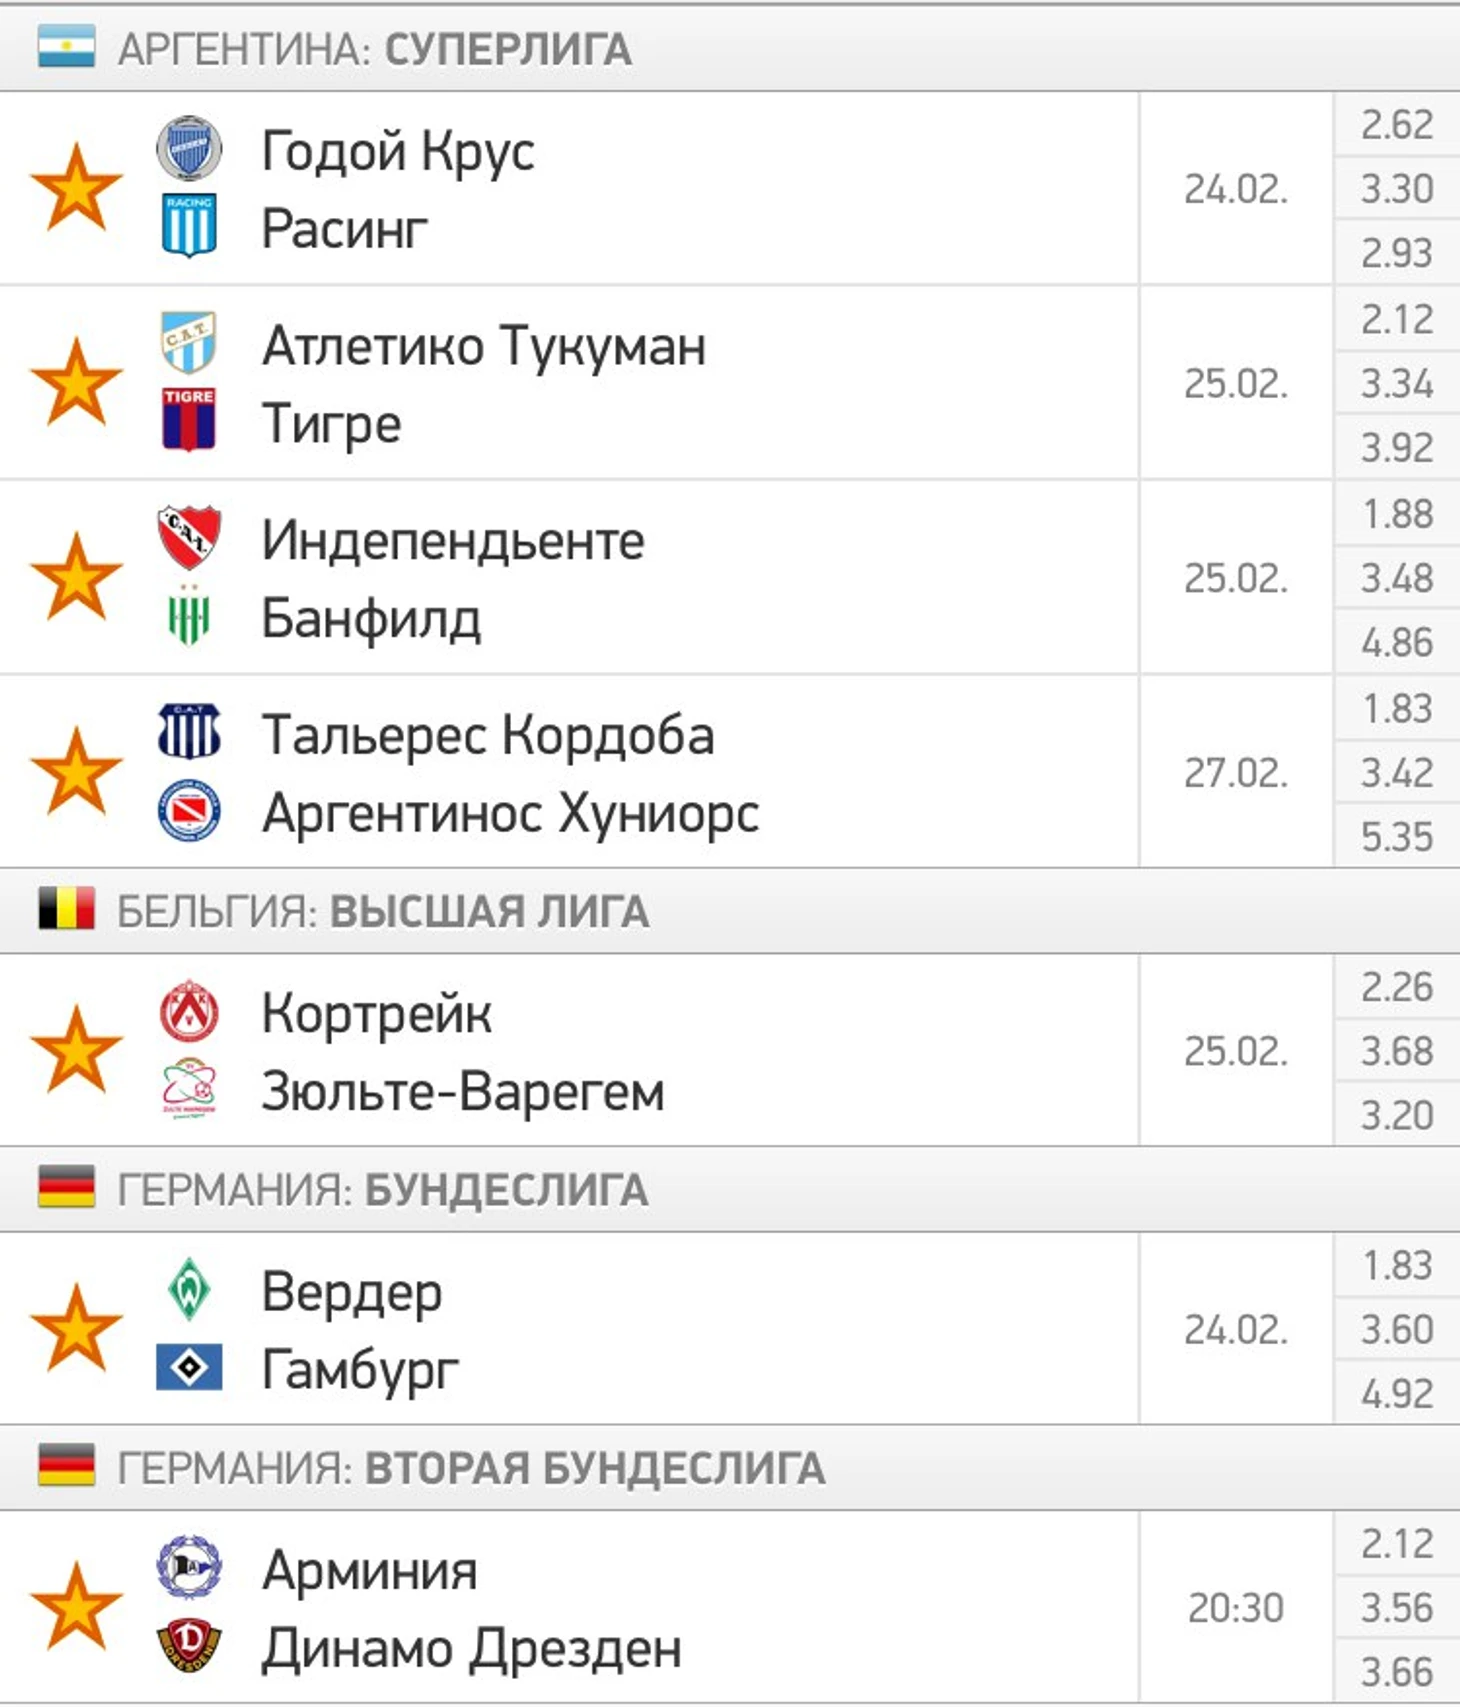Click the 20:30 kickoff time of Арминия
Screen dimensions: 1460x1707
pyautogui.click(x=1236, y=1608)
